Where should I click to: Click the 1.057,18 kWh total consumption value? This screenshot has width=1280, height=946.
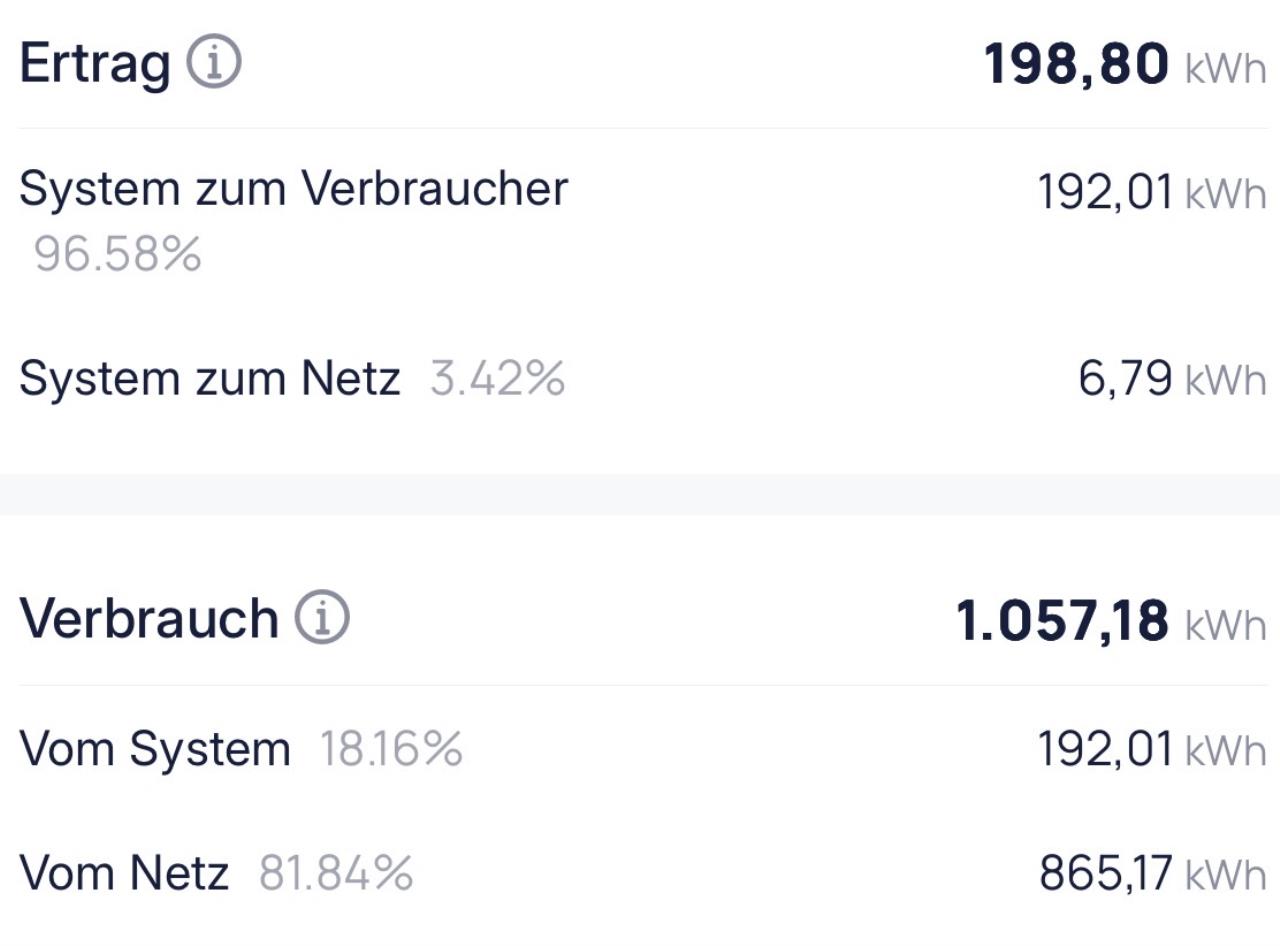1062,621
